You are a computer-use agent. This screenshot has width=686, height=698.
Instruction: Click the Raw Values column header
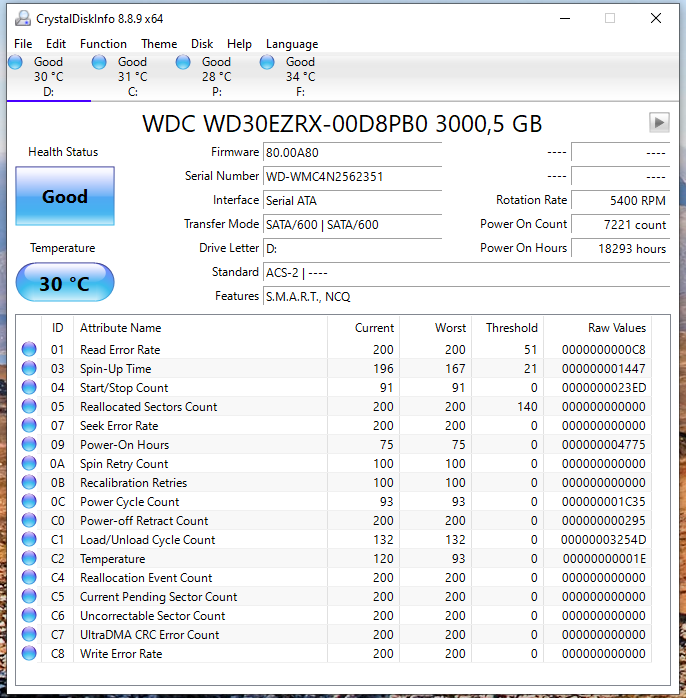tap(597, 328)
